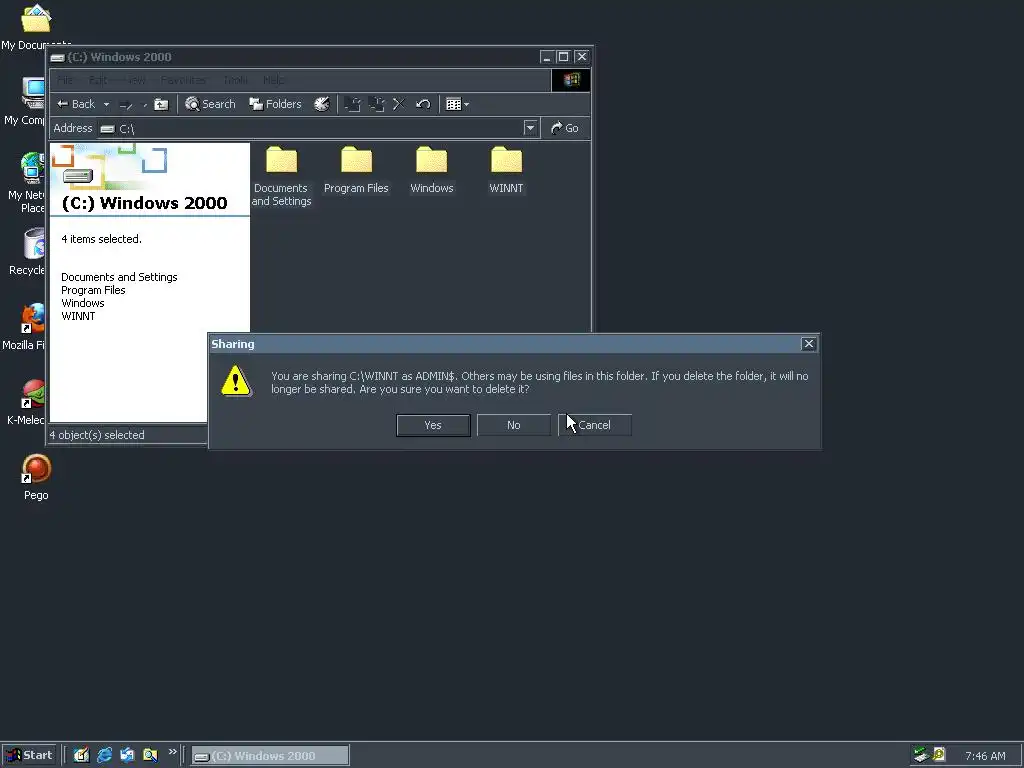This screenshot has width=1024, height=768.
Task: Open the Tools menu
Action: [235, 80]
